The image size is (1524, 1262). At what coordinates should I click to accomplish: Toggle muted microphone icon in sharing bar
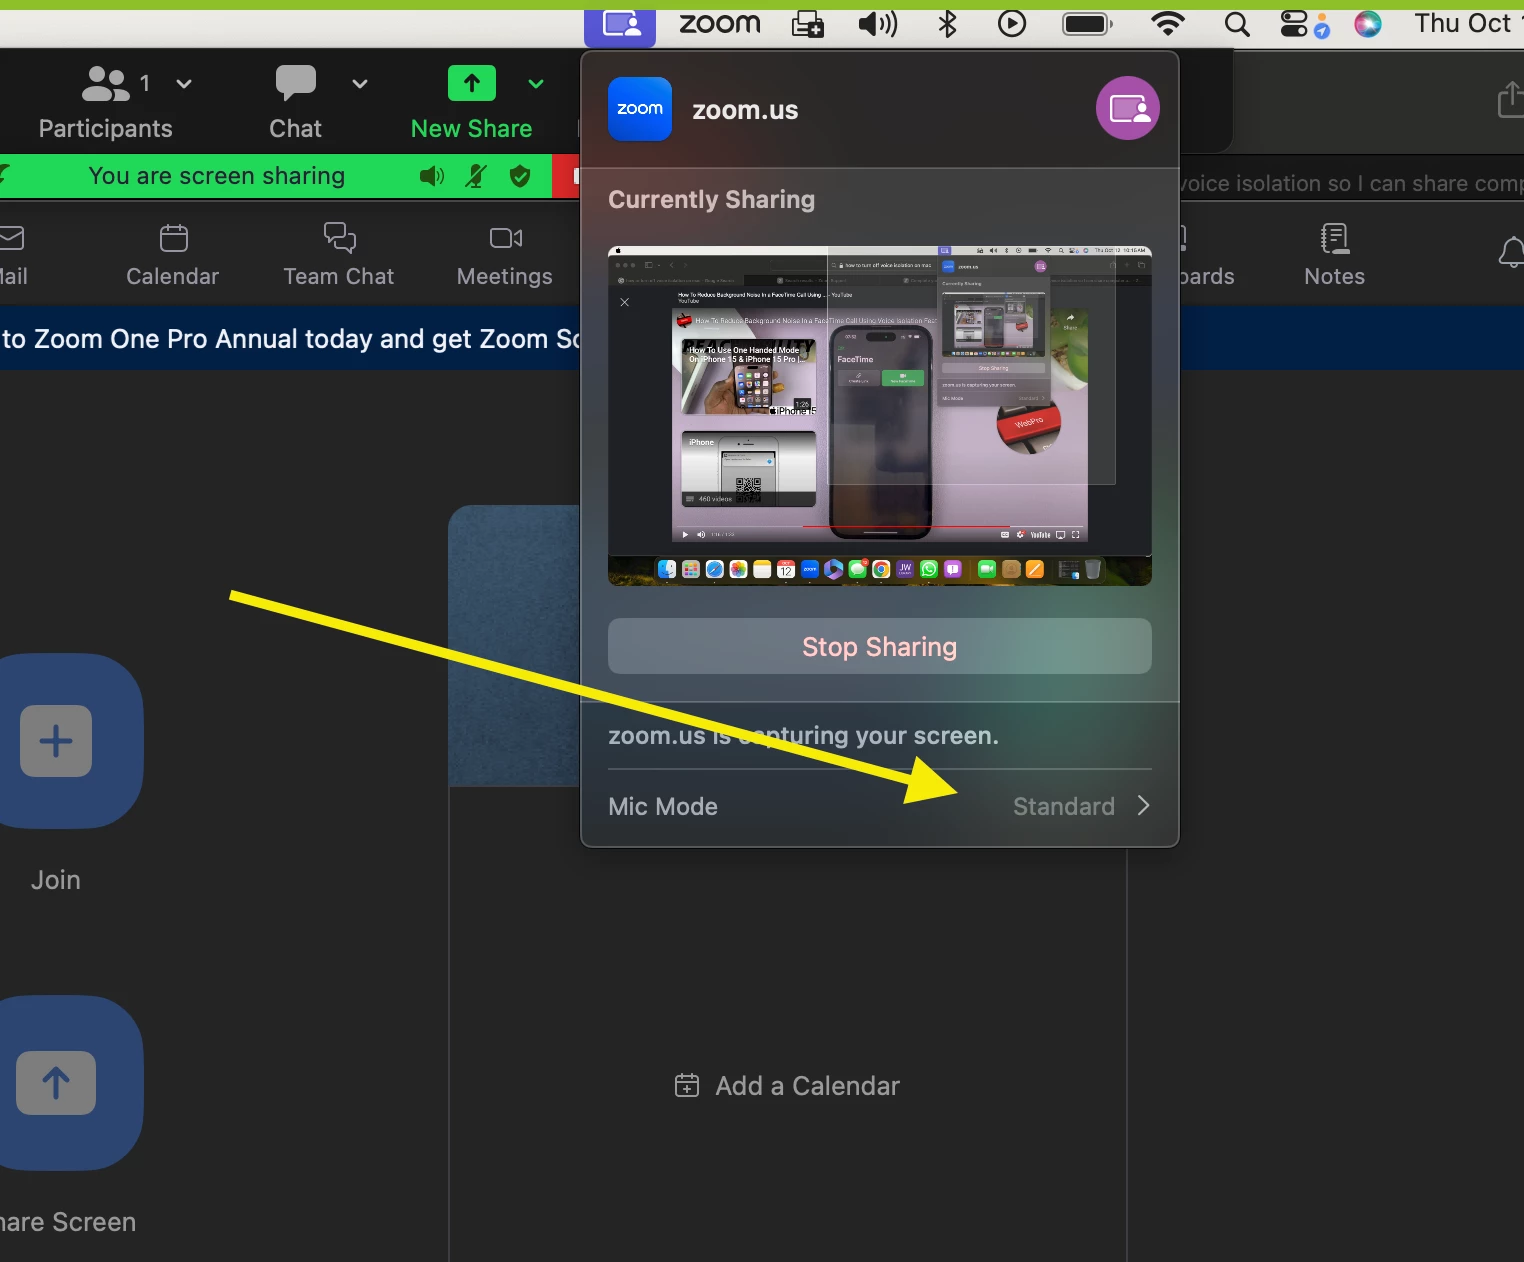[476, 177]
